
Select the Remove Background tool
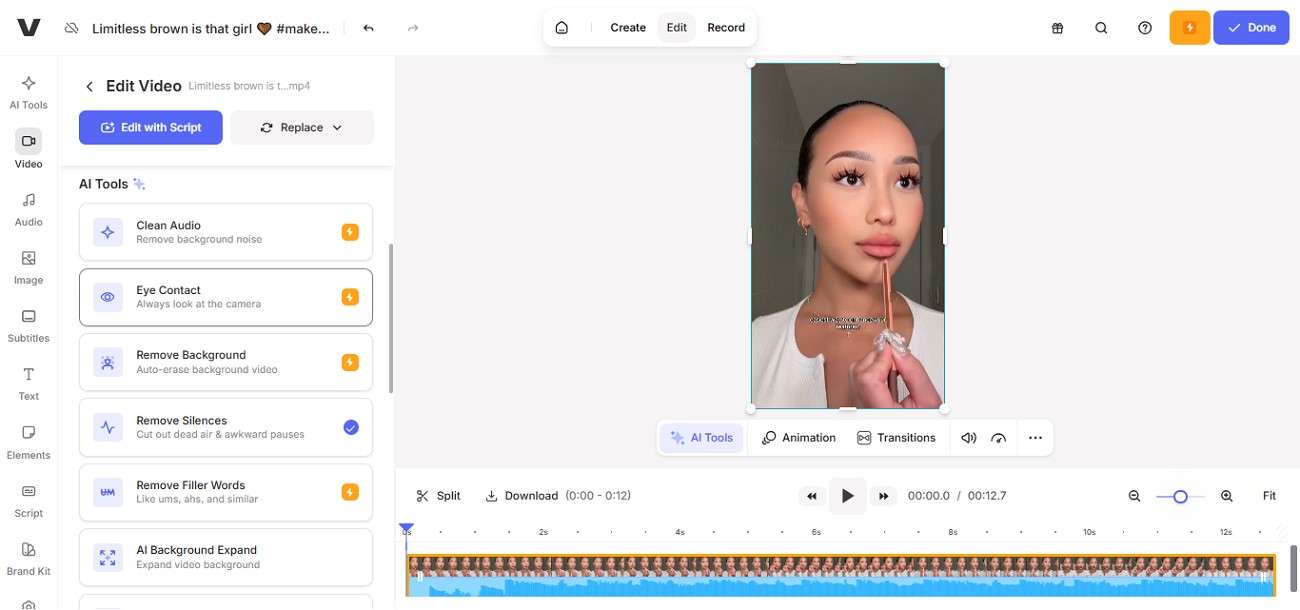click(226, 362)
